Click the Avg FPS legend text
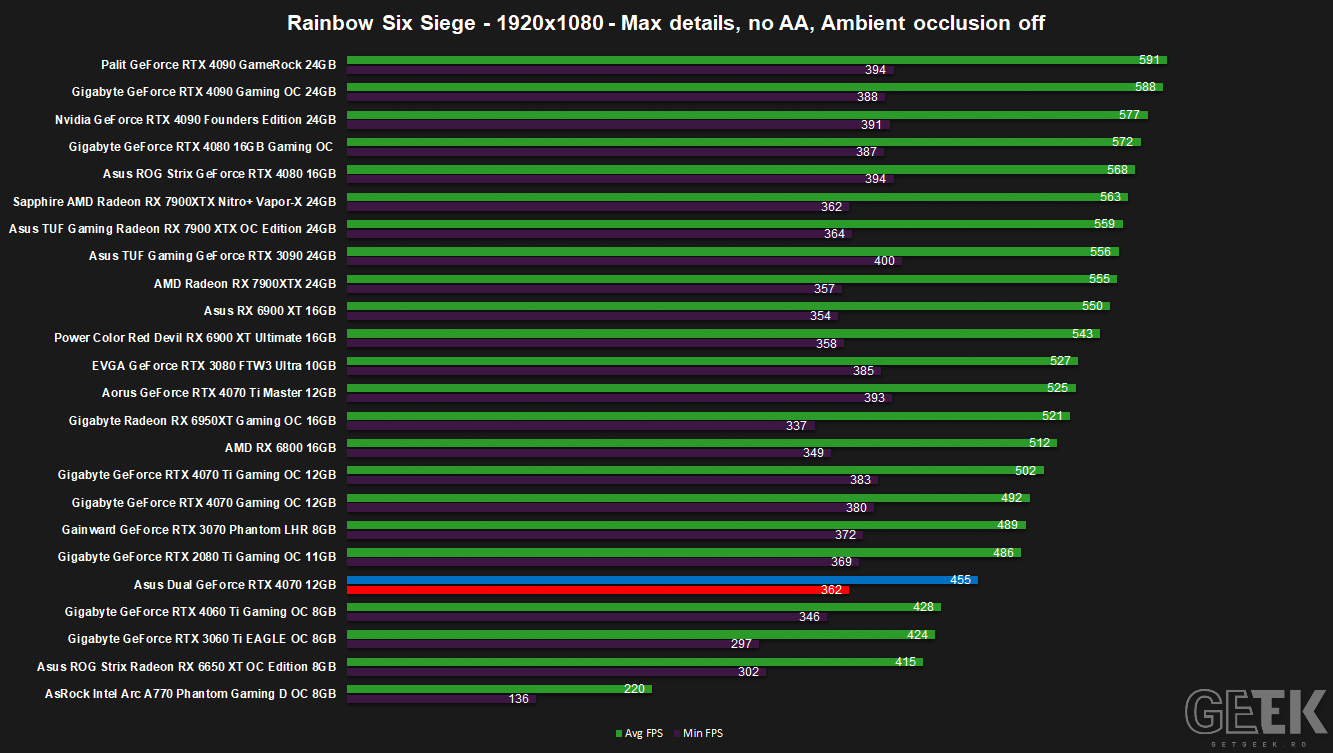The width and height of the screenshot is (1333, 753). 644,734
